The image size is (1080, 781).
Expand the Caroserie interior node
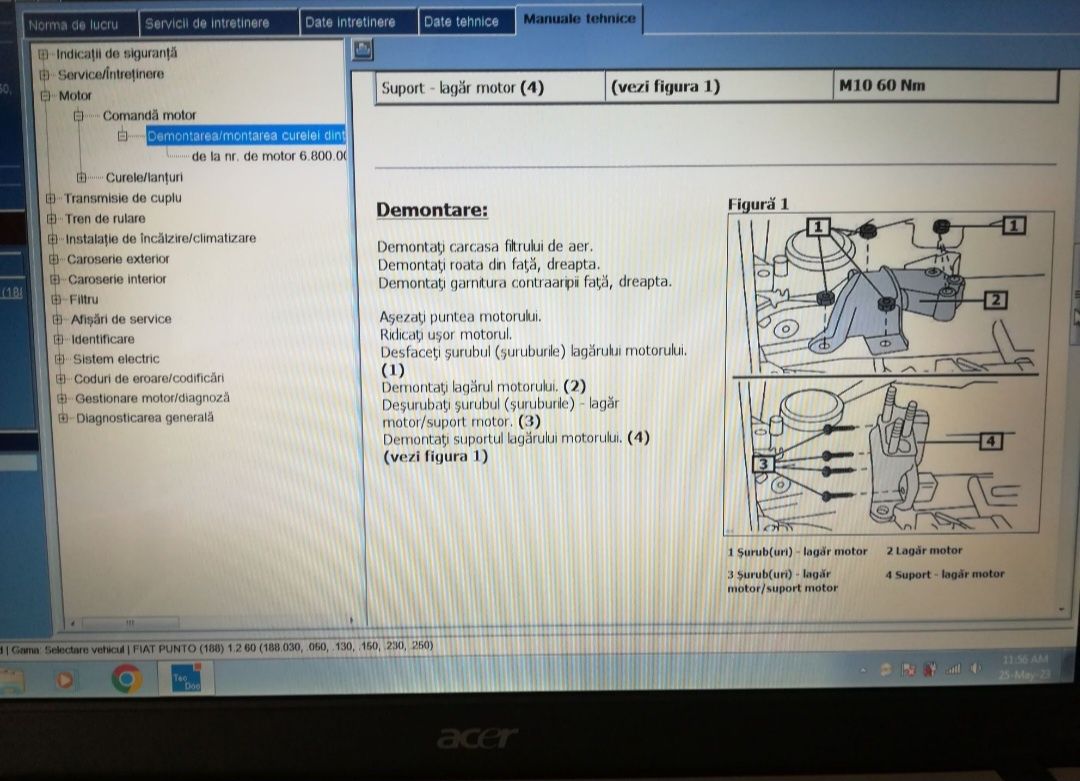(55, 280)
